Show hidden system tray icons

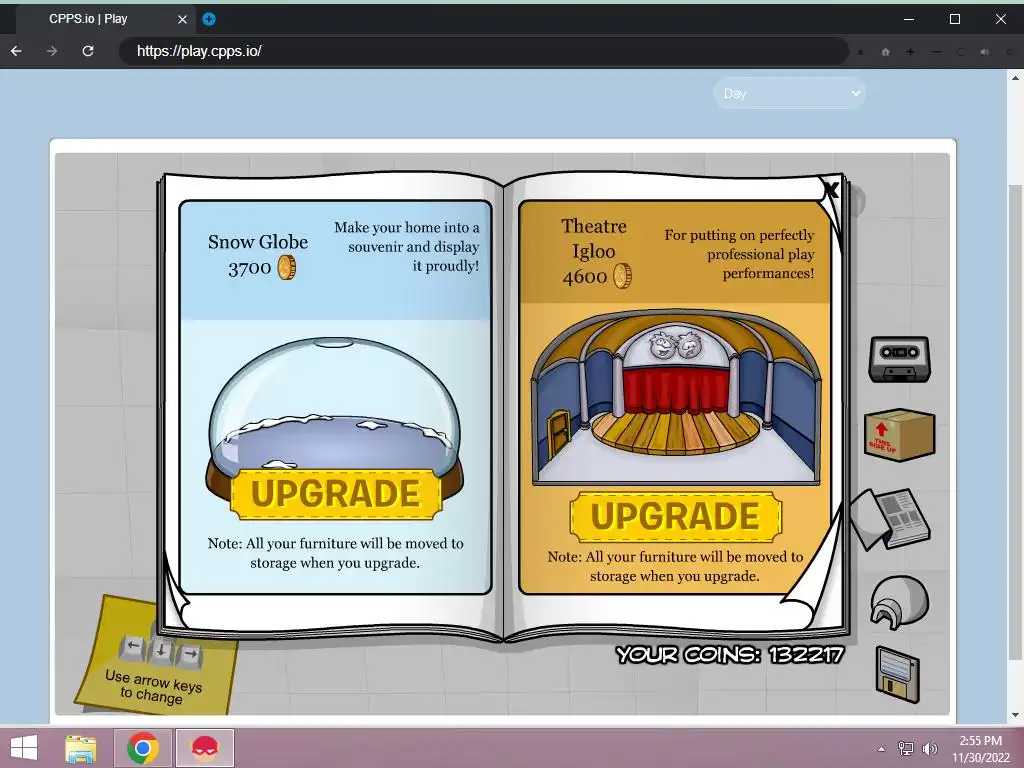click(881, 748)
